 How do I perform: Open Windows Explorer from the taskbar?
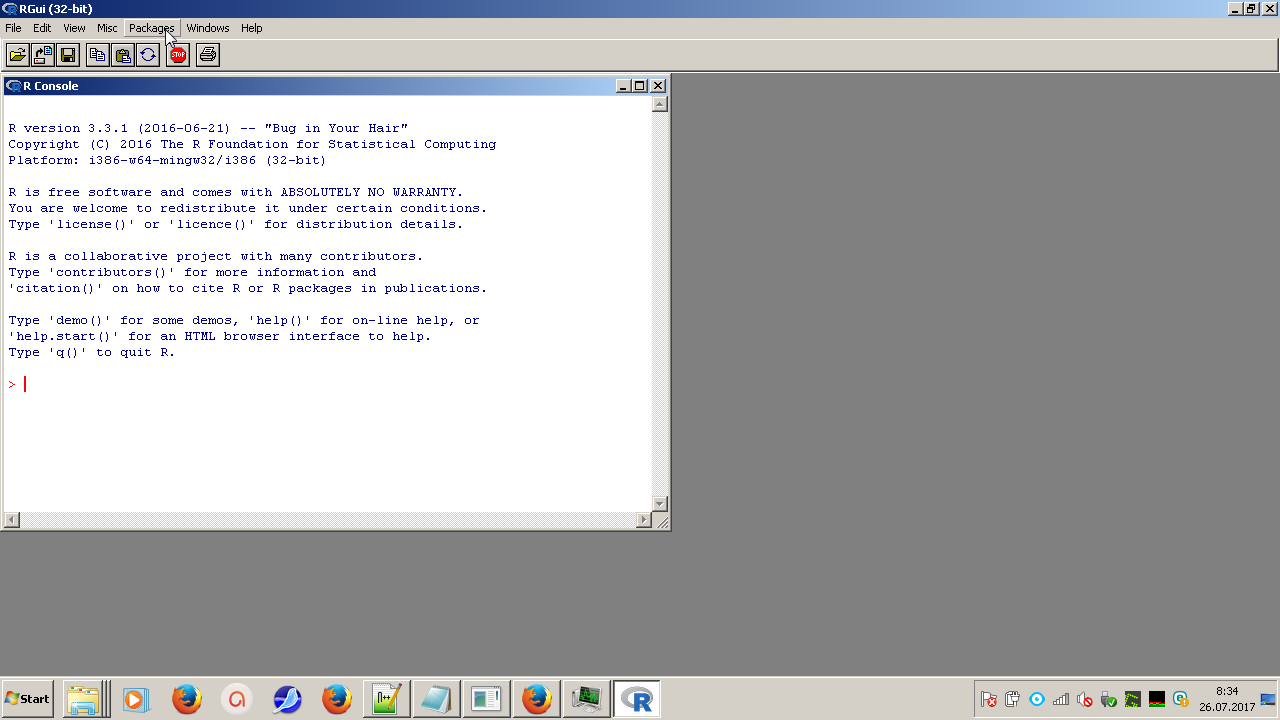(x=83, y=699)
